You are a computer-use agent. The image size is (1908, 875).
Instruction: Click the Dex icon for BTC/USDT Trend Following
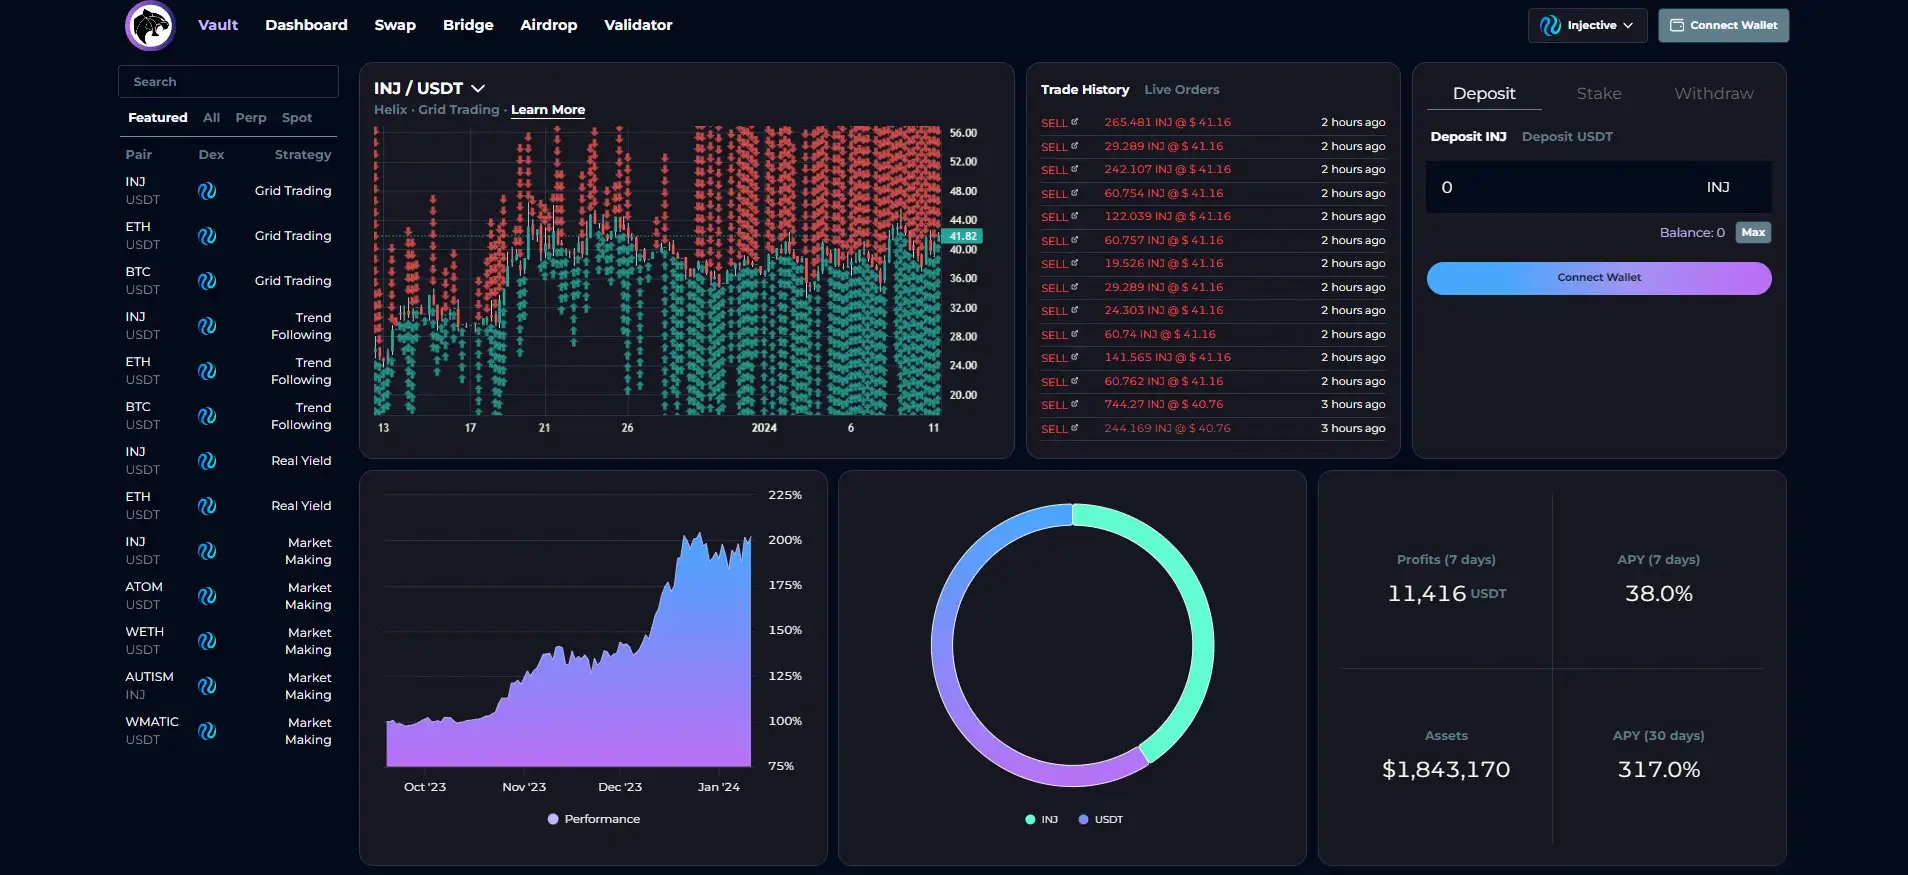point(207,416)
